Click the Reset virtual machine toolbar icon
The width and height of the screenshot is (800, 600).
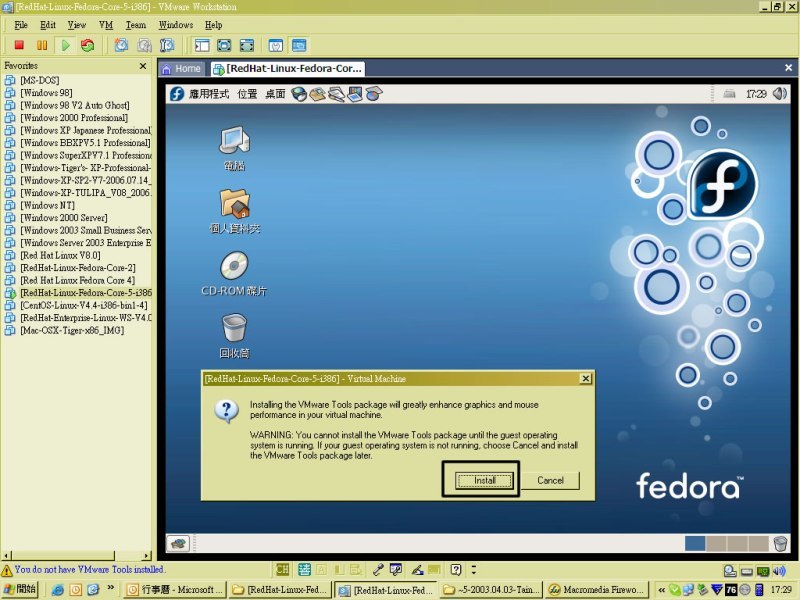pyautogui.click(x=88, y=45)
